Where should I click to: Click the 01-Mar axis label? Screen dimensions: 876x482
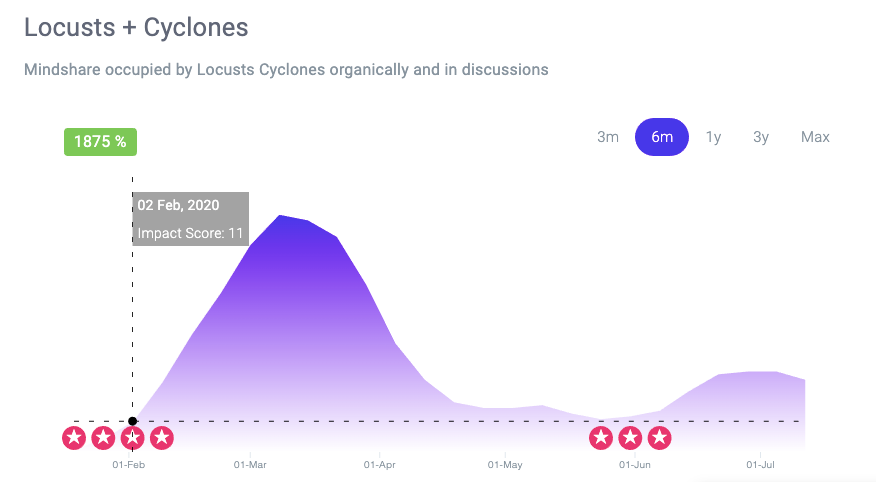click(x=250, y=465)
